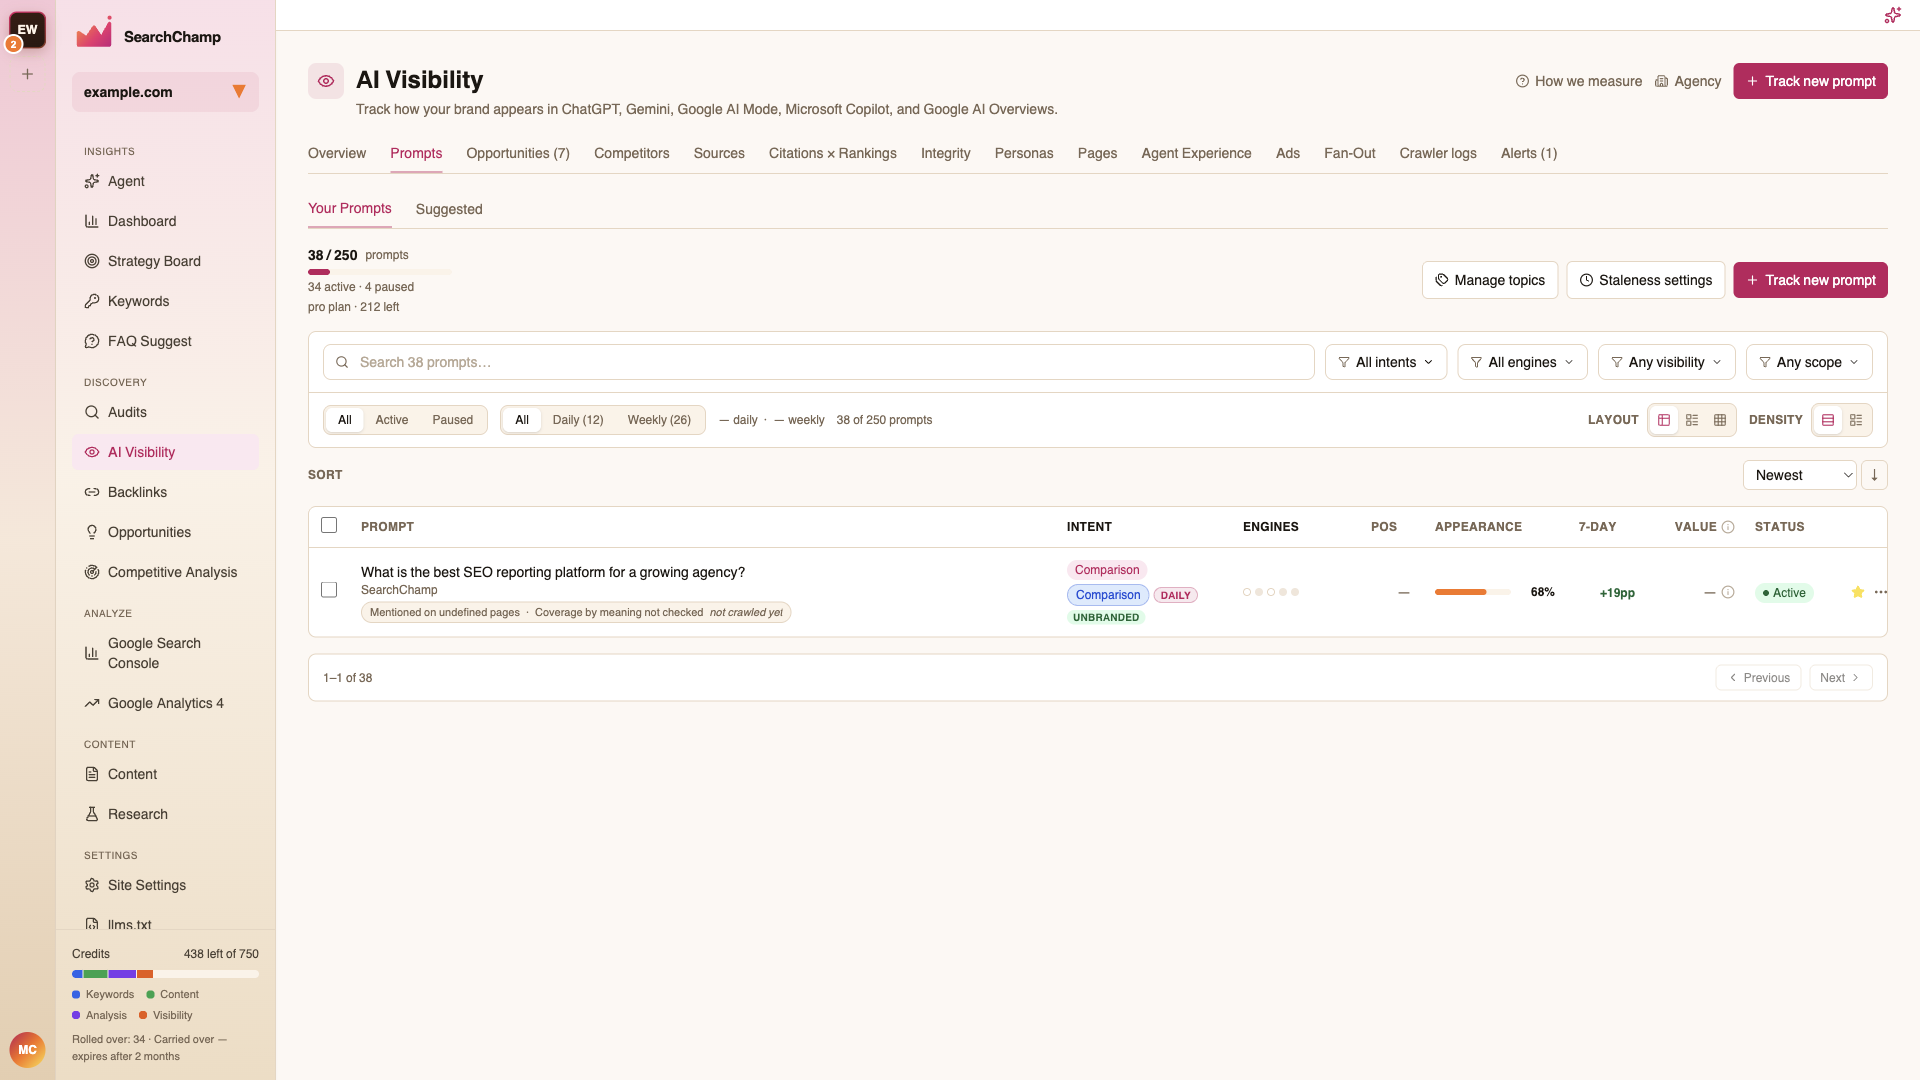Open Audits in sidebar
This screenshot has width=1920, height=1080.
tap(165, 412)
